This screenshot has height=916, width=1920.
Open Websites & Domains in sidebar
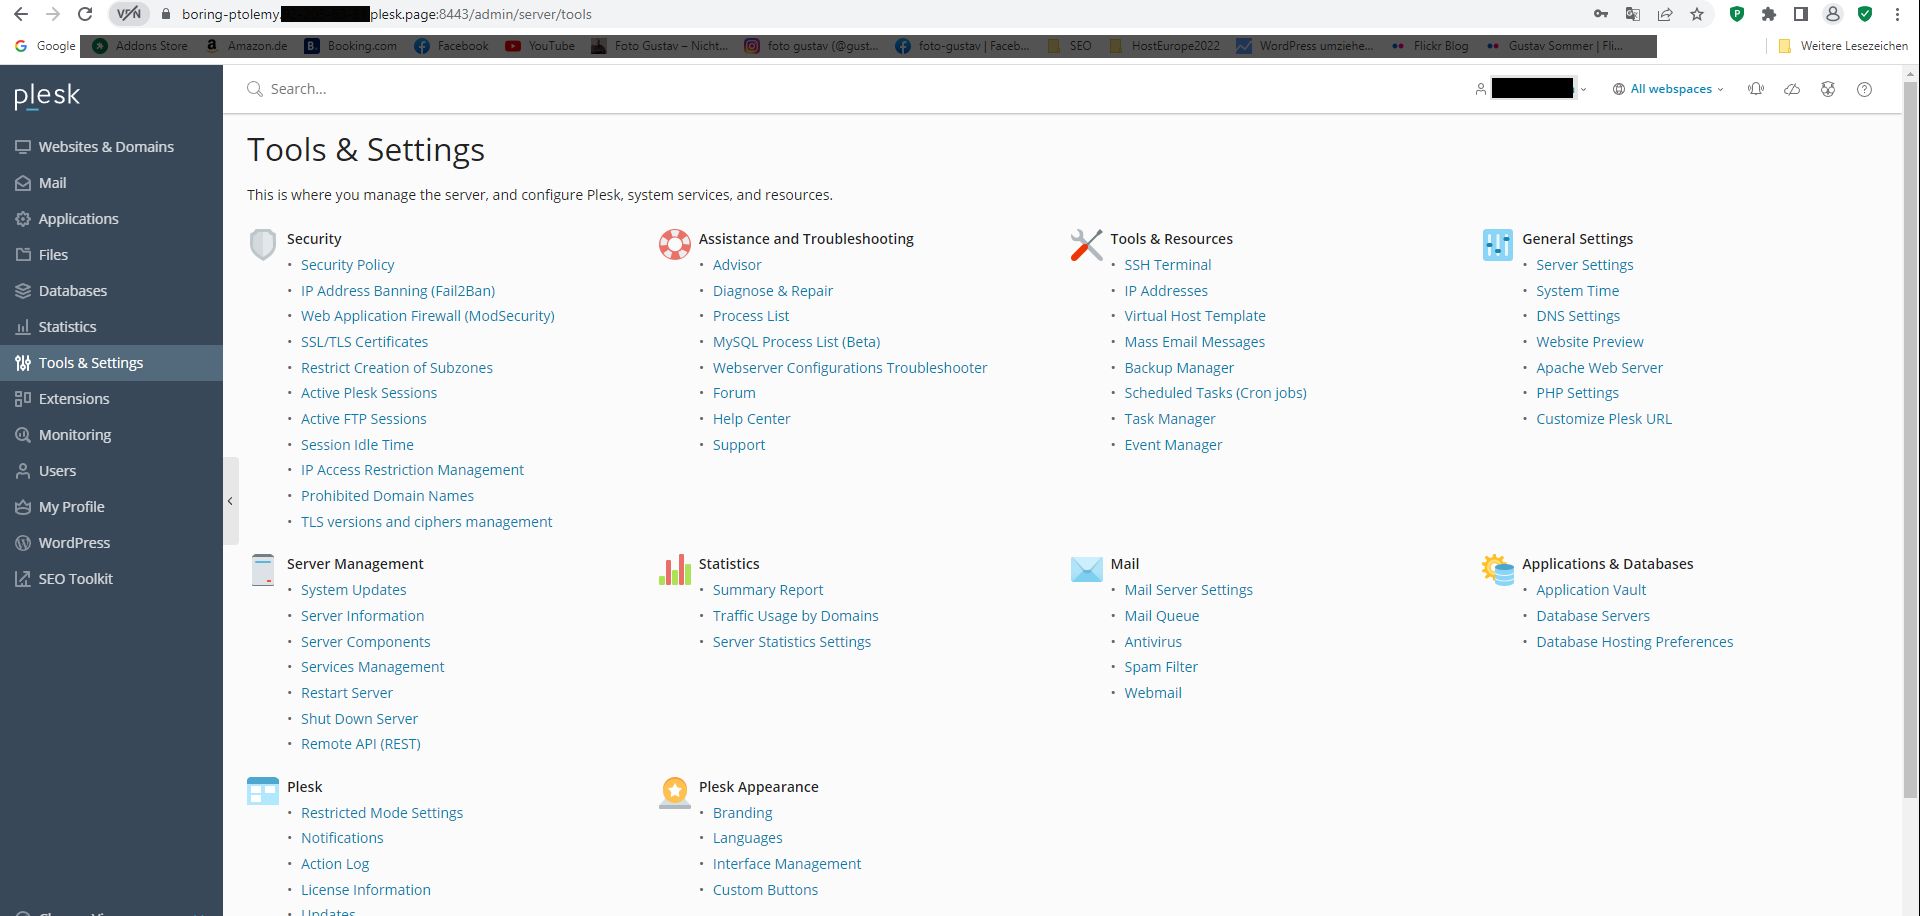tap(106, 147)
